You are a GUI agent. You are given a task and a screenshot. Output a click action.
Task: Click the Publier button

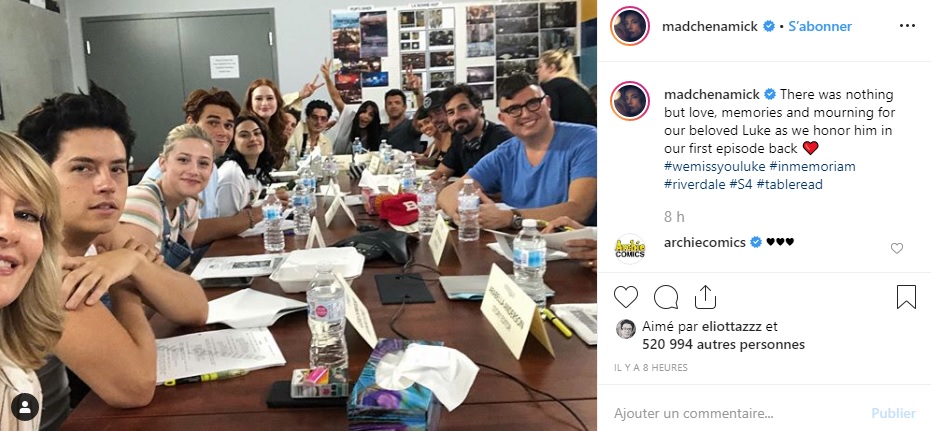894,413
